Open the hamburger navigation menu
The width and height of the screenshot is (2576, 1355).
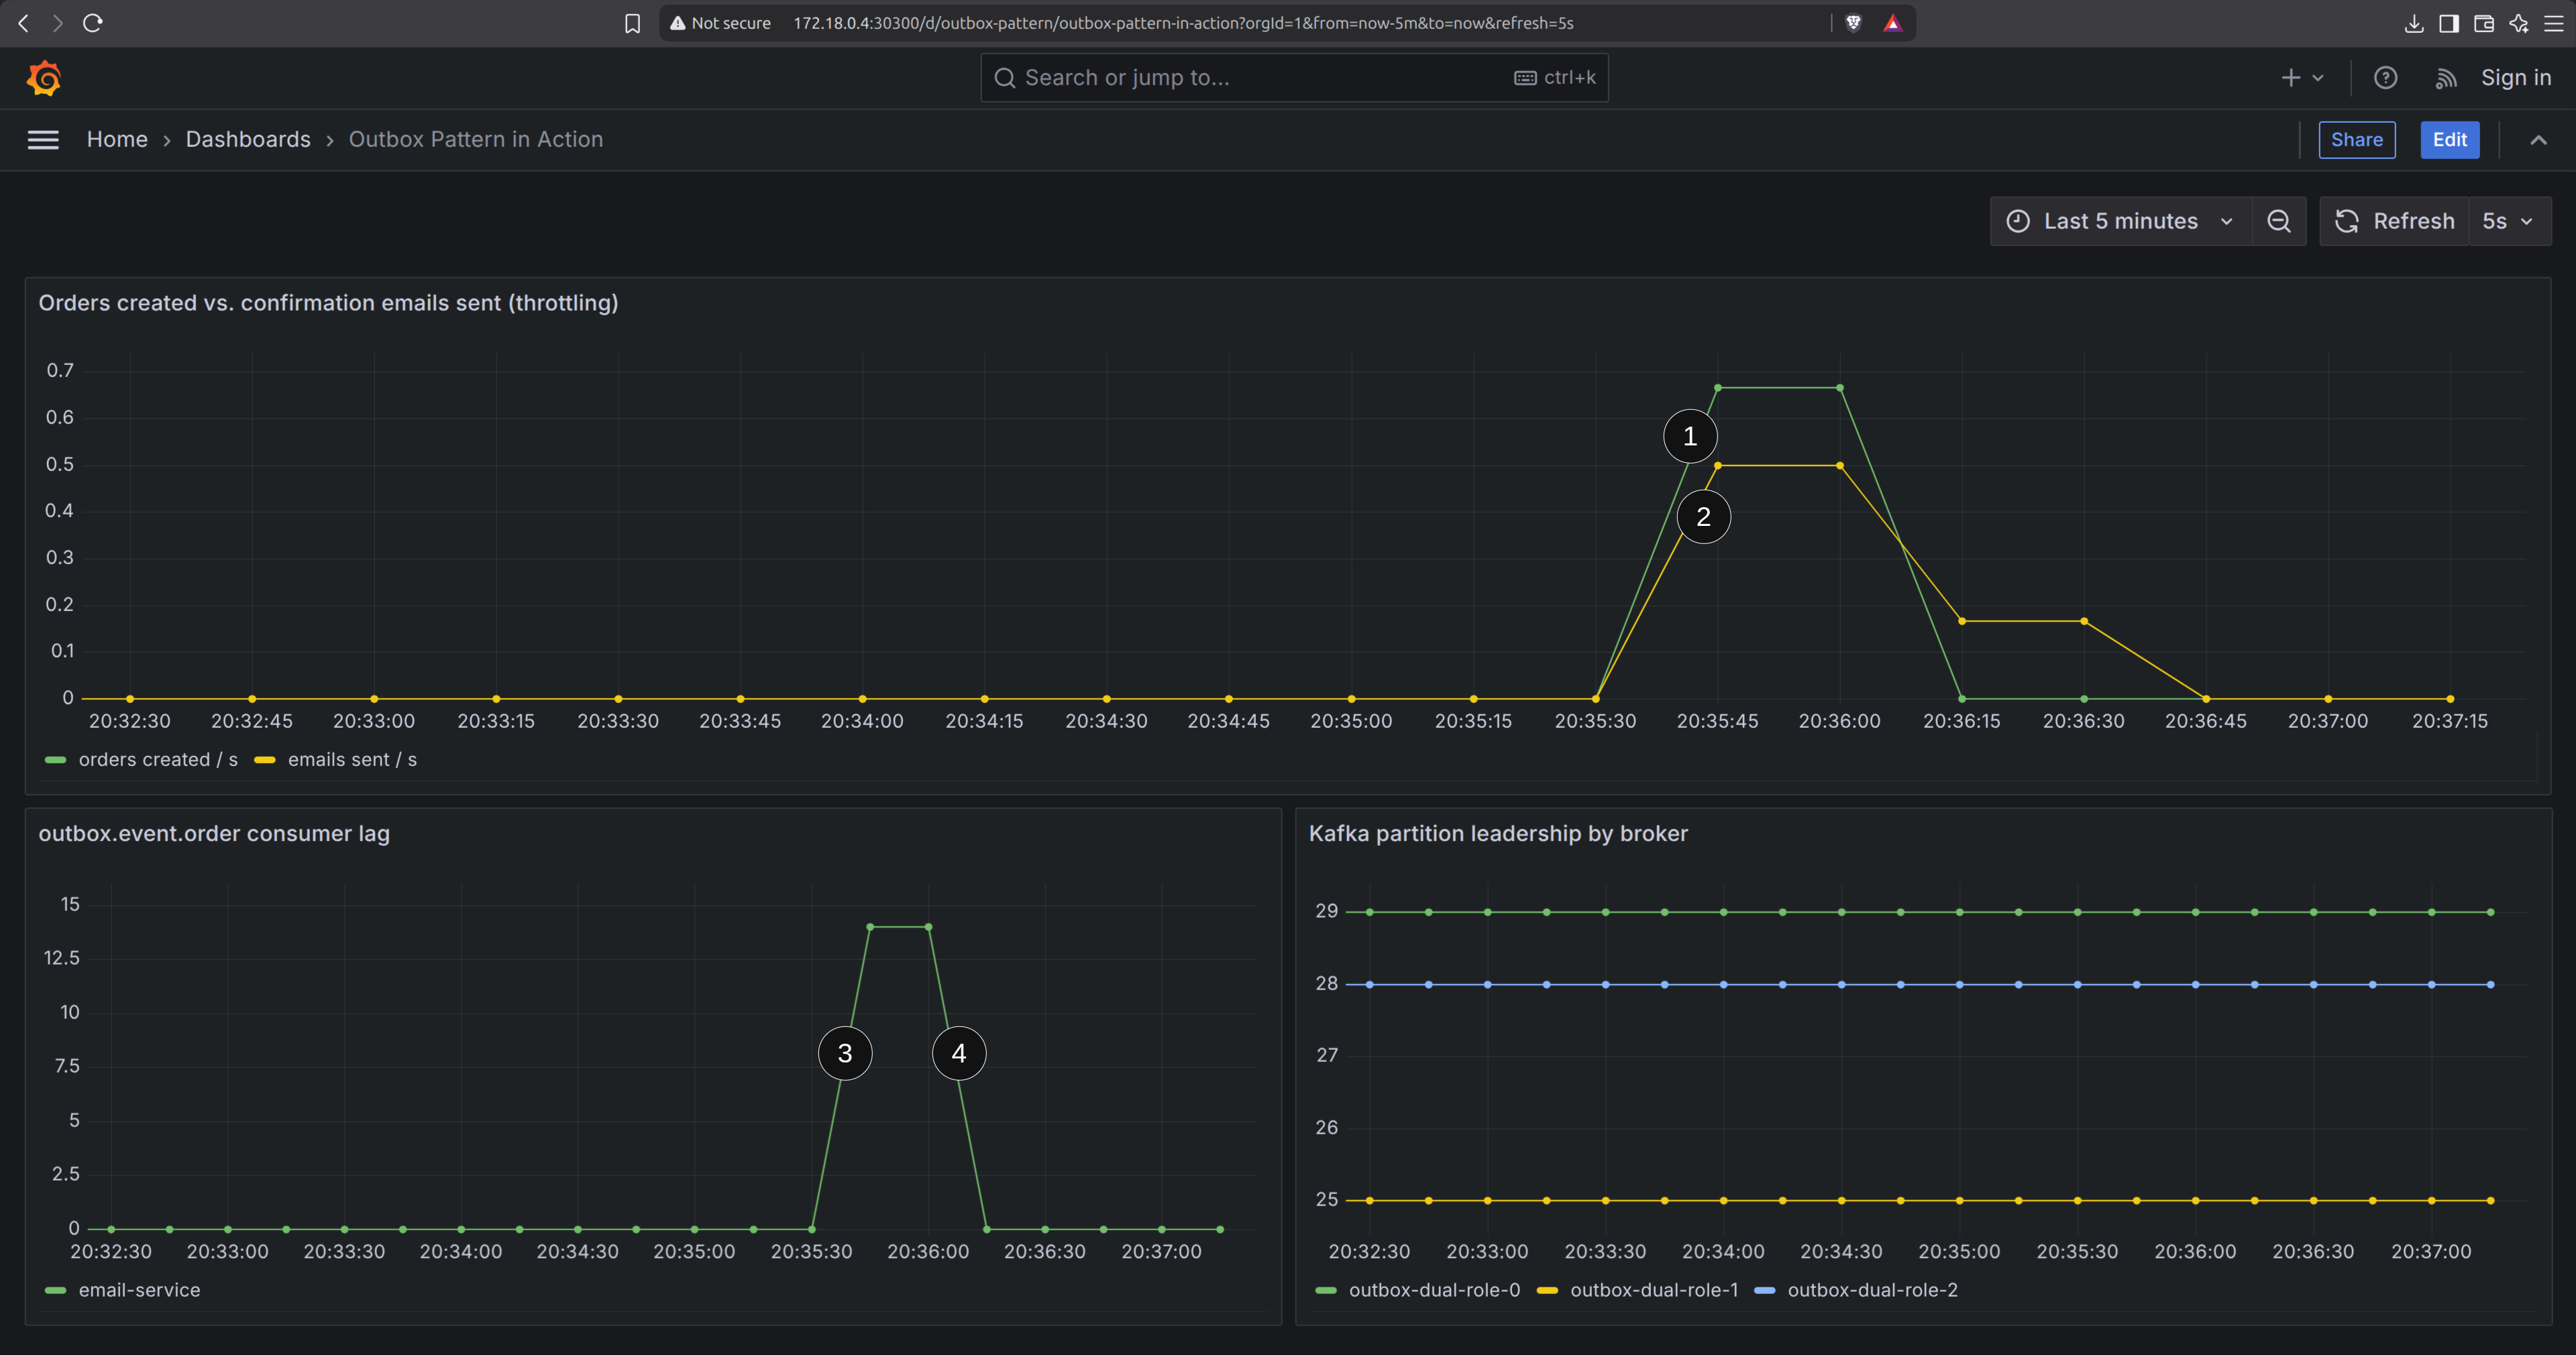coord(43,140)
